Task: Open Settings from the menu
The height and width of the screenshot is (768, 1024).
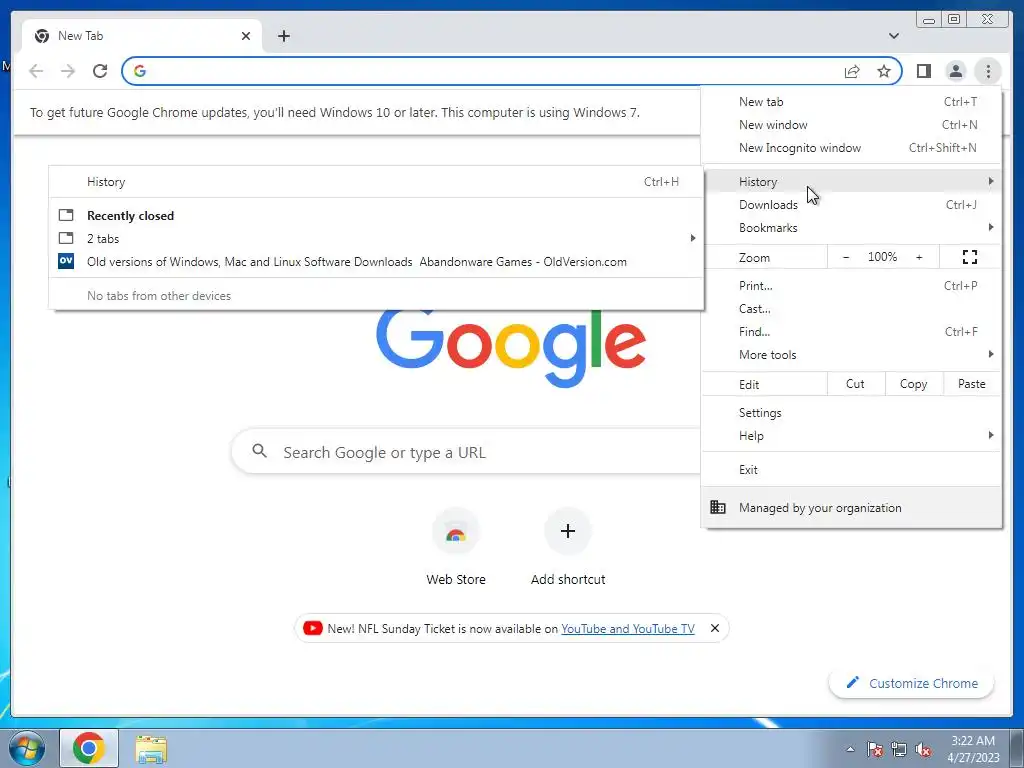Action: point(852,413)
